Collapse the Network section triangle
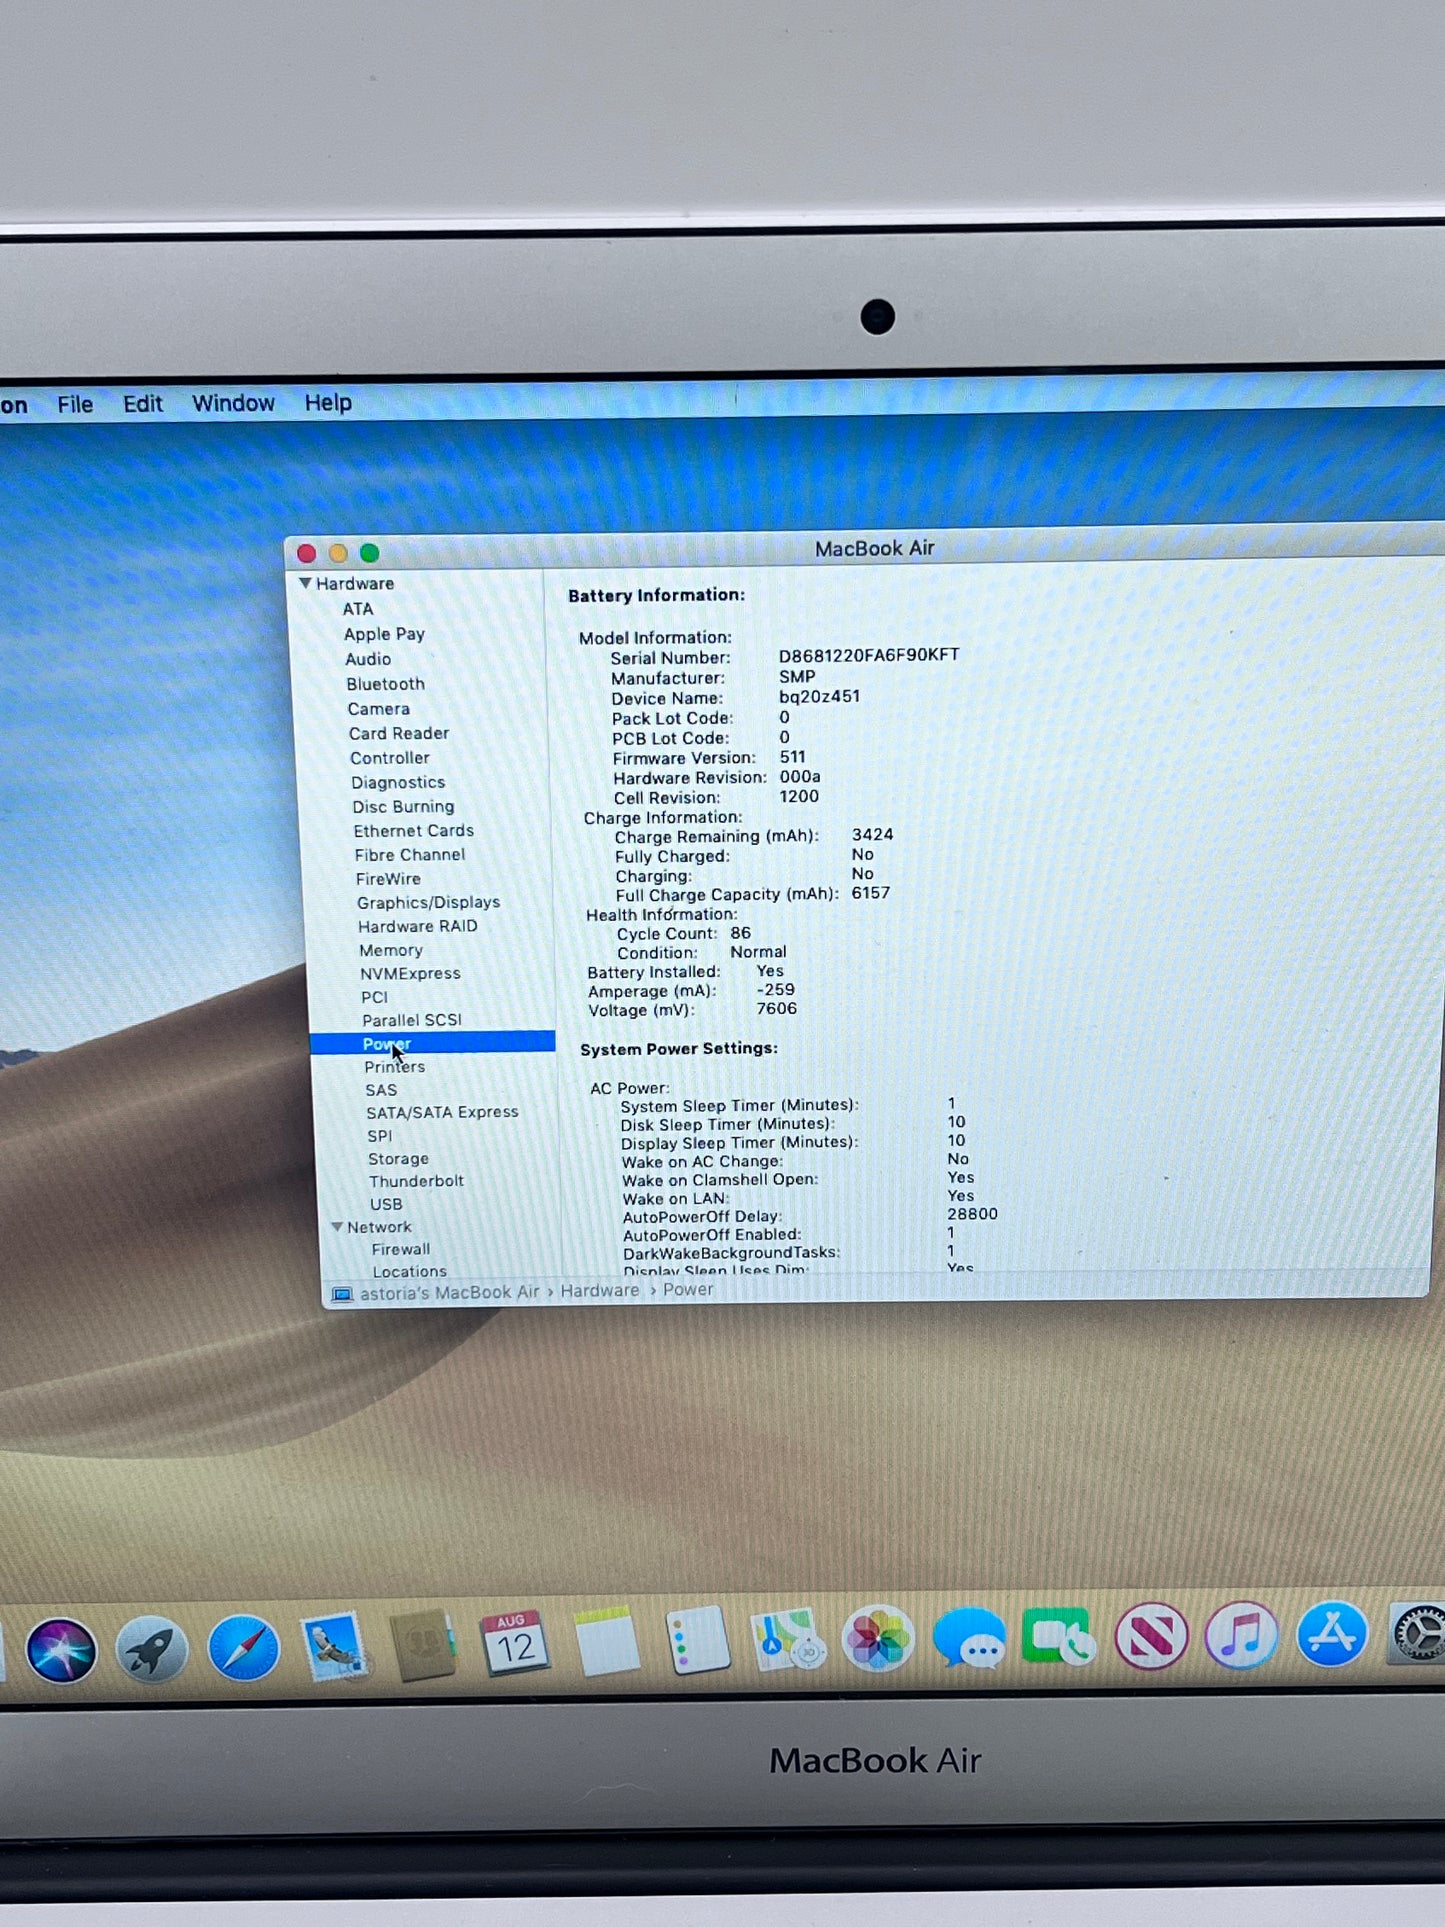Screen dimensions: 1445x1927 (337, 1227)
